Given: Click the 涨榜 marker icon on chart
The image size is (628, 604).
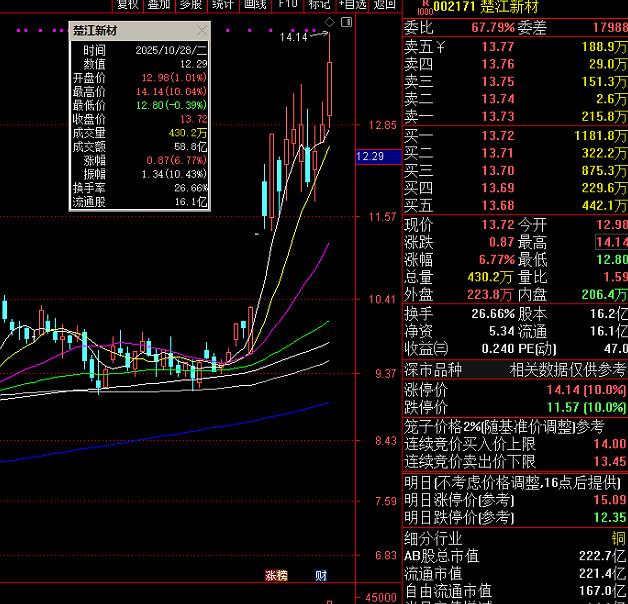Looking at the screenshot, I should pos(276,575).
